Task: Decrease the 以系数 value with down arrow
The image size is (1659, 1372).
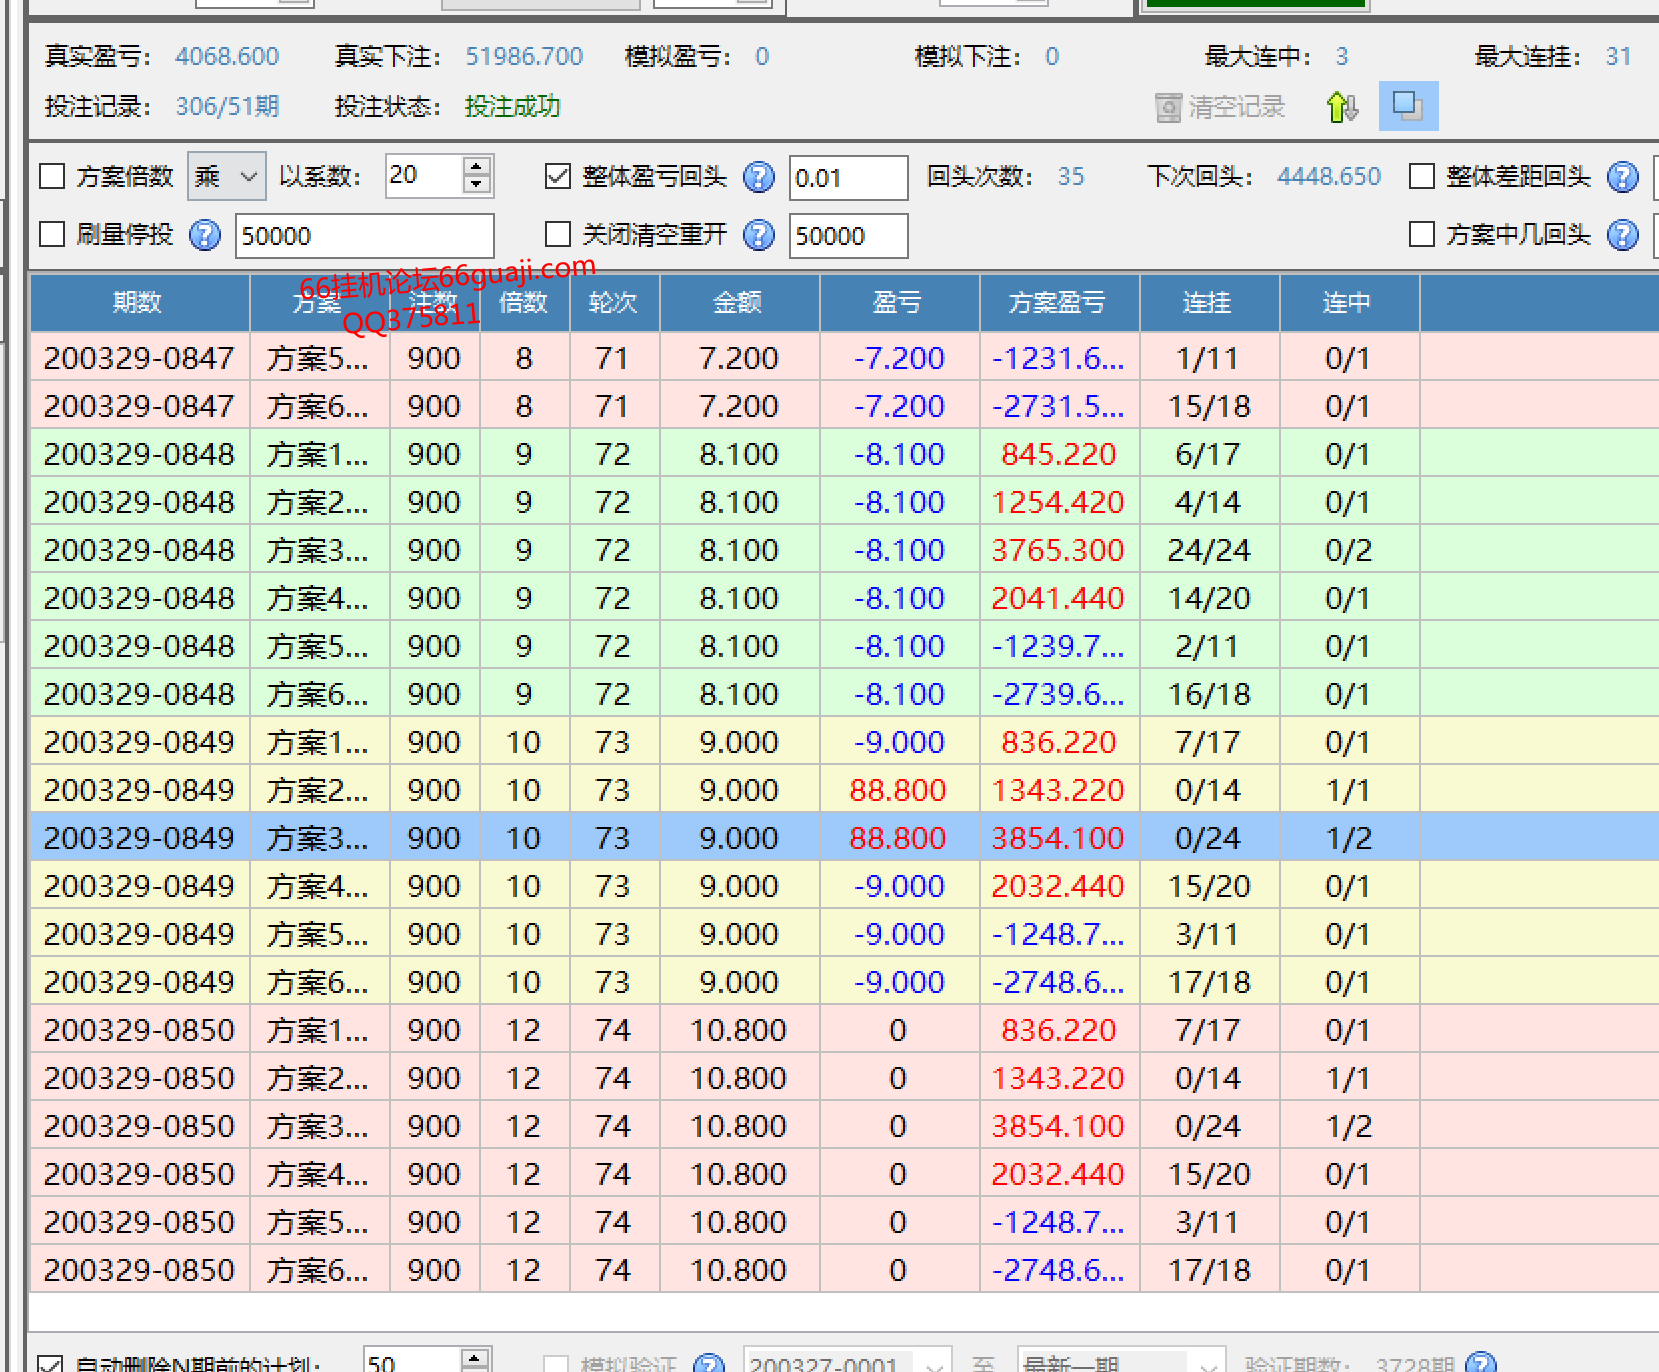Action: point(477,185)
